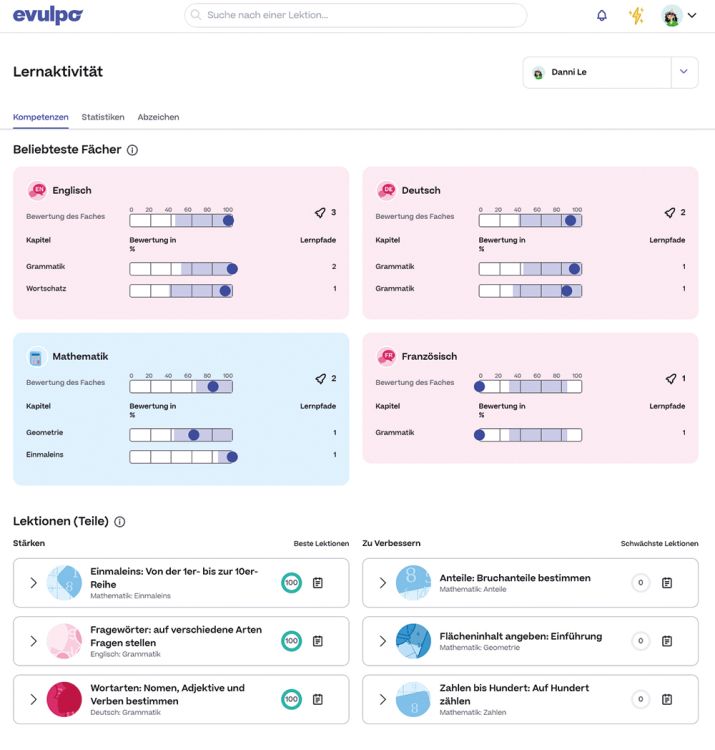Click the Englisch Grammatik rating slider
Image resolution: width=715 pixels, height=750 pixels.
[182, 269]
